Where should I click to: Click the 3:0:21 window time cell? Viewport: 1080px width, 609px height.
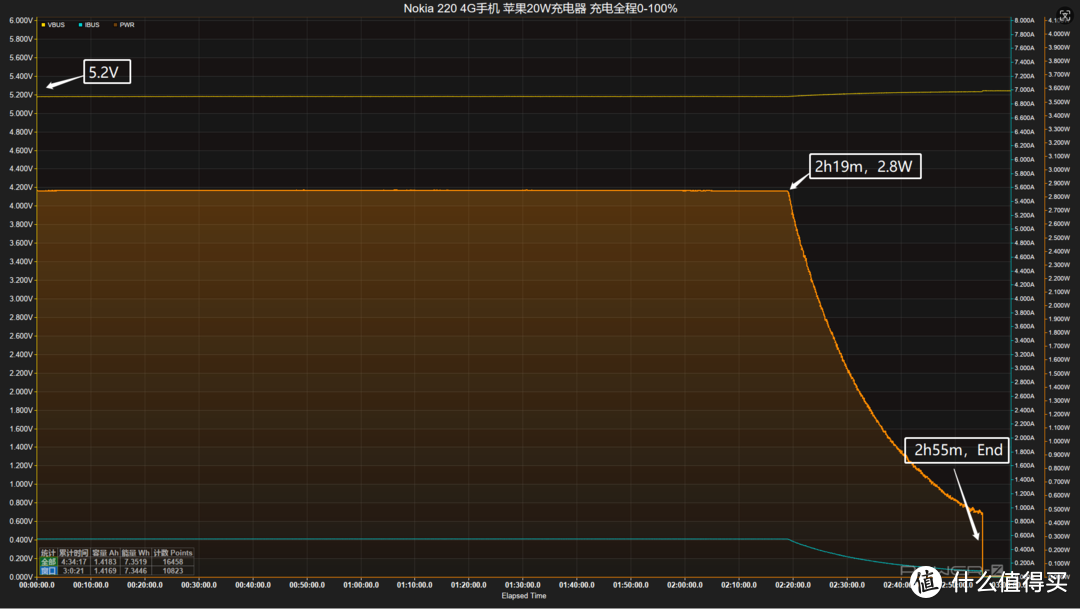(x=74, y=571)
